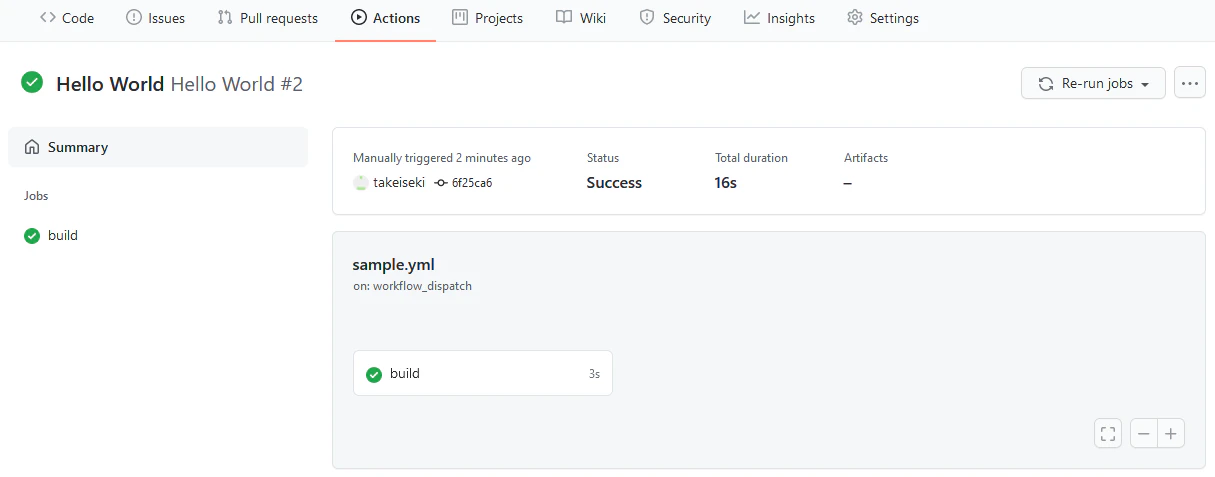
Task: Click the on: workflow_dispatch text
Action: [412, 286]
